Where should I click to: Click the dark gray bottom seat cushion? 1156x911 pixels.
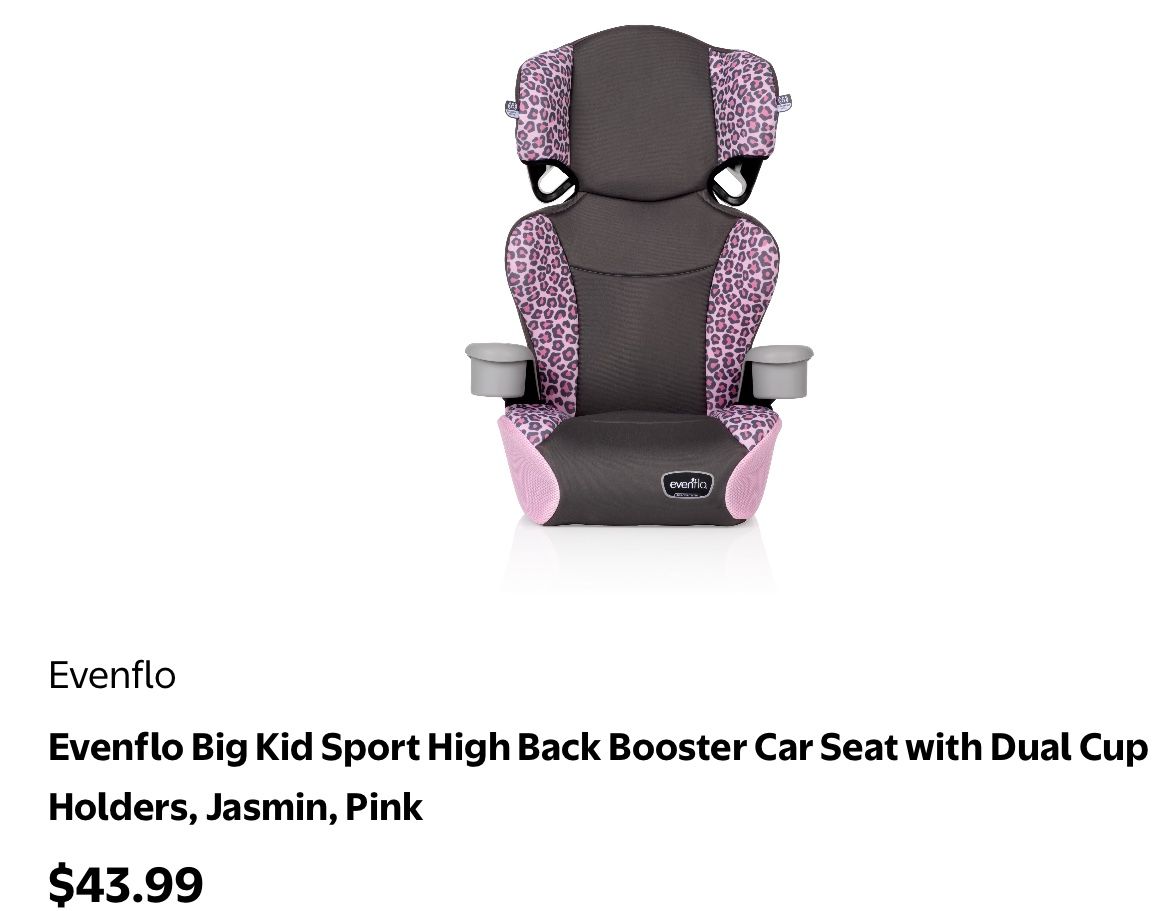tap(640, 469)
